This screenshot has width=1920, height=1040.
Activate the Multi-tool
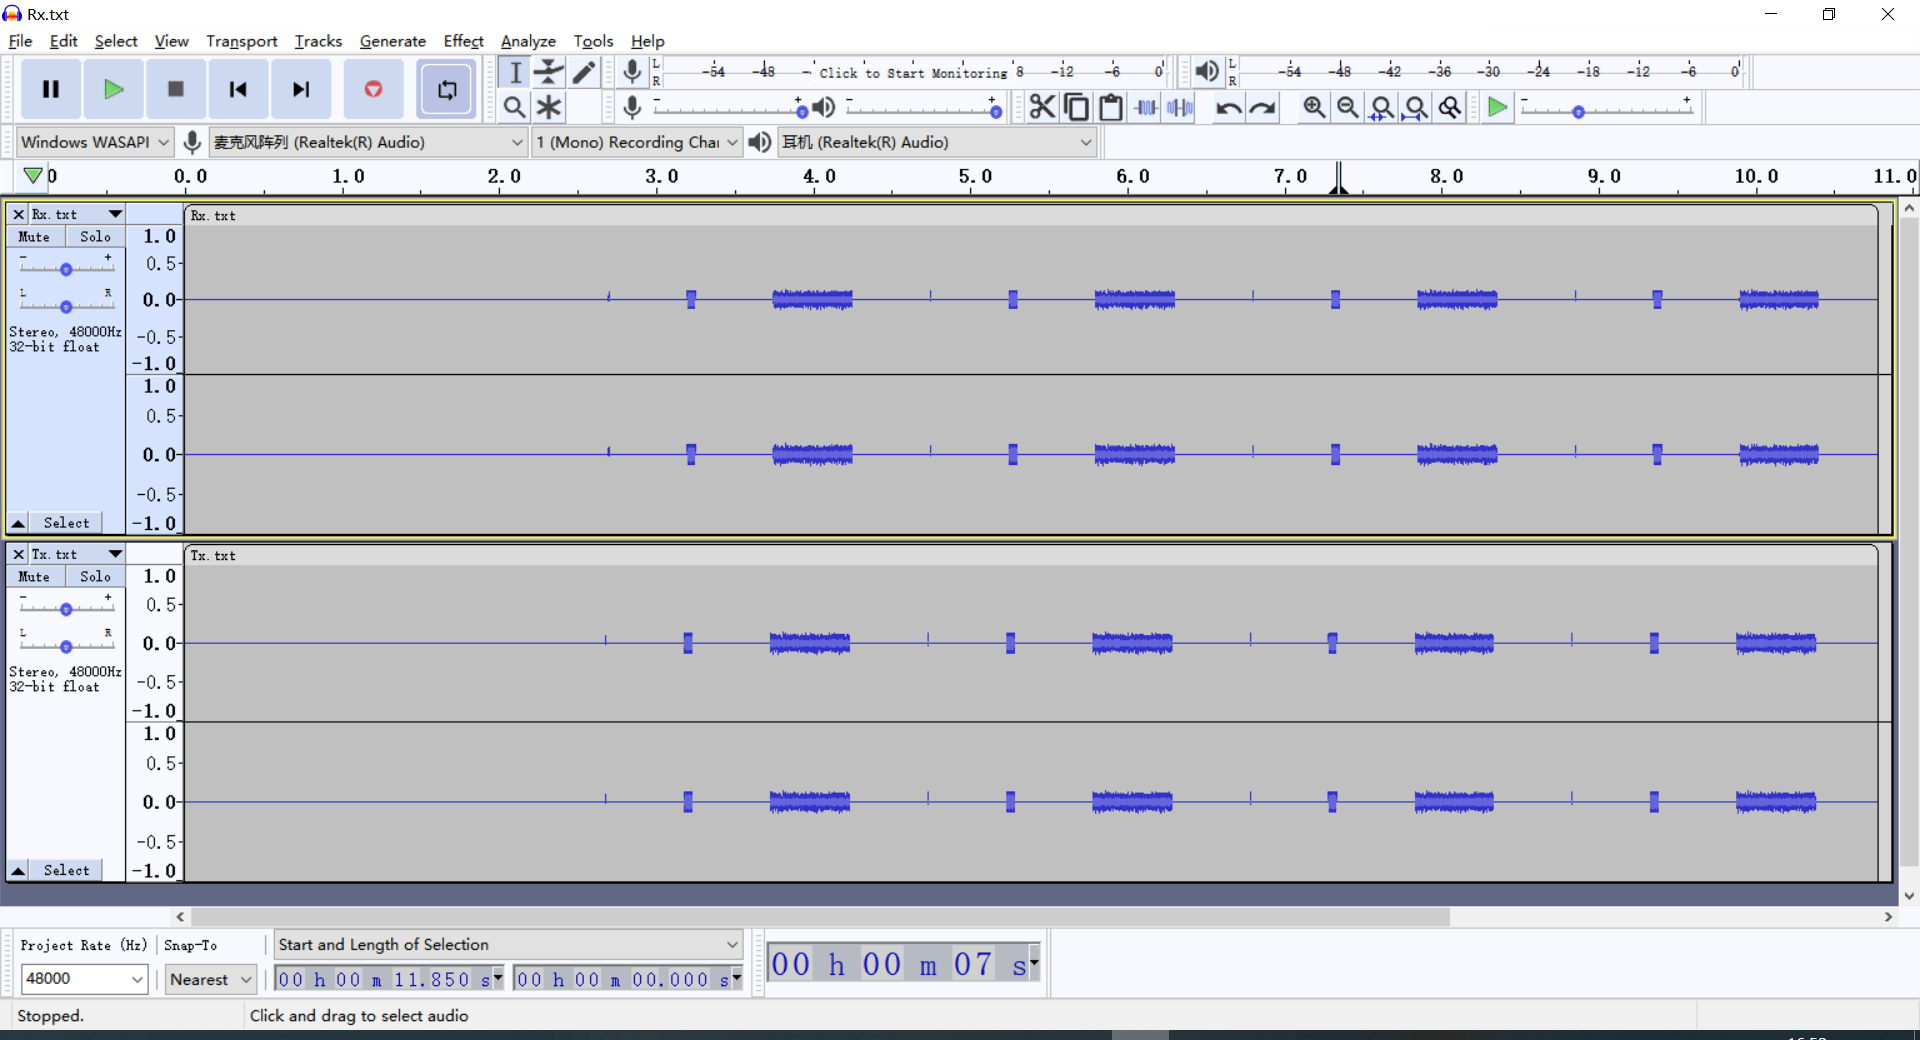coord(548,107)
